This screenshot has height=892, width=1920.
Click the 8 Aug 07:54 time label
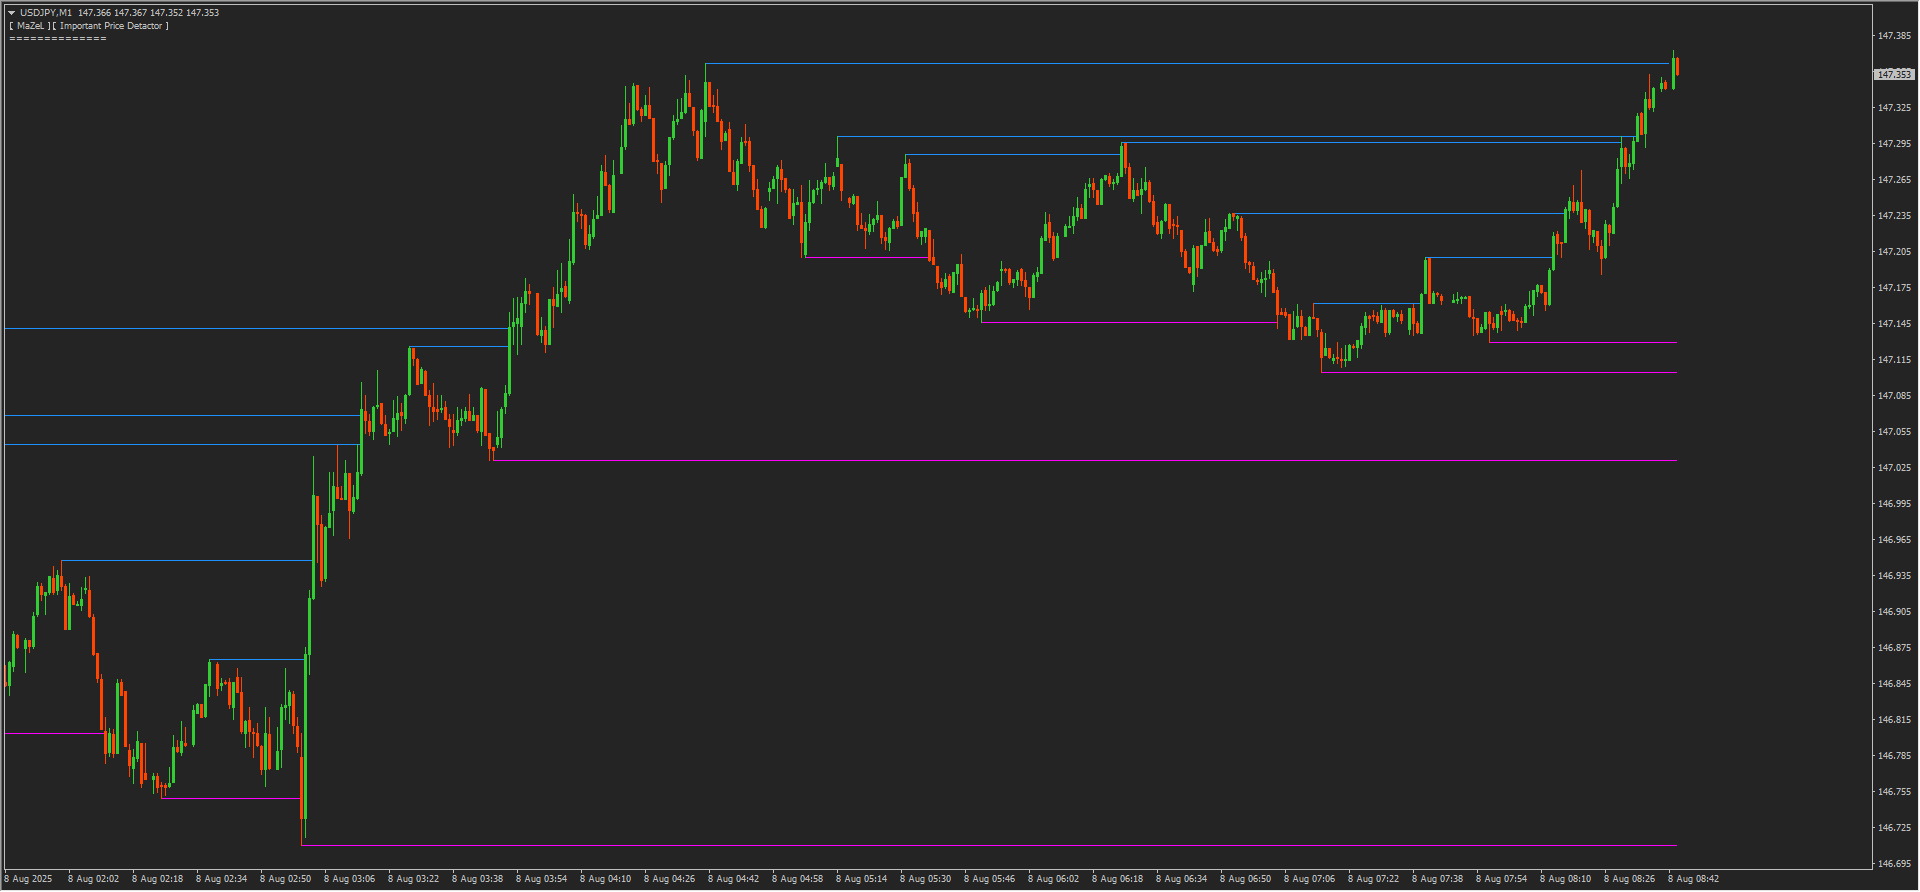(1501, 880)
